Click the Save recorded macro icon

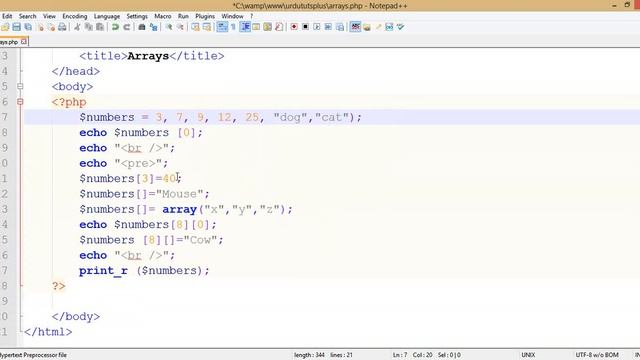click(340, 27)
